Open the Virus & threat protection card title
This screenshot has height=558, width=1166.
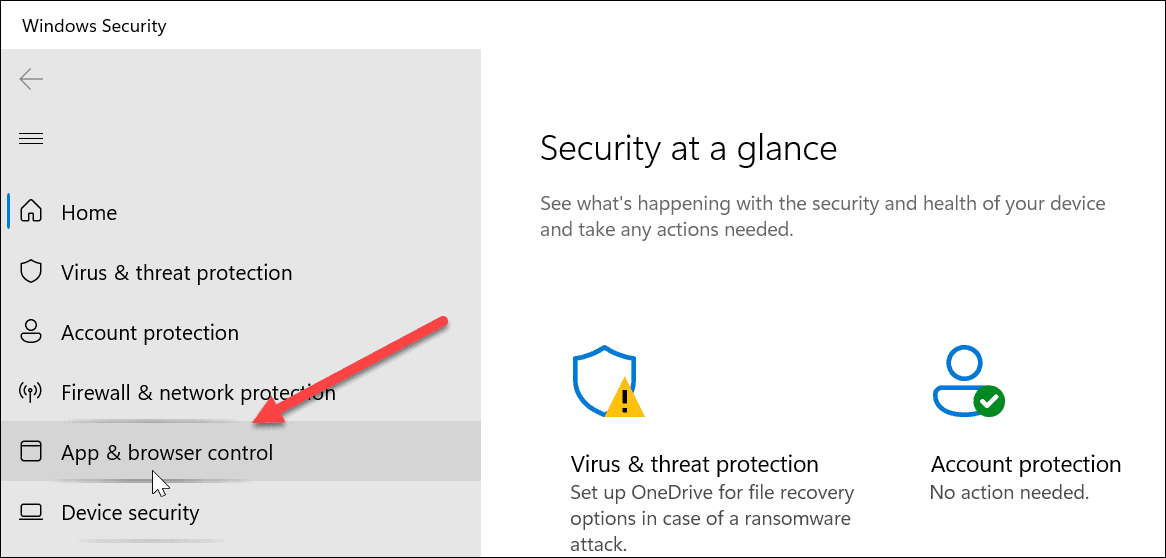[694, 464]
